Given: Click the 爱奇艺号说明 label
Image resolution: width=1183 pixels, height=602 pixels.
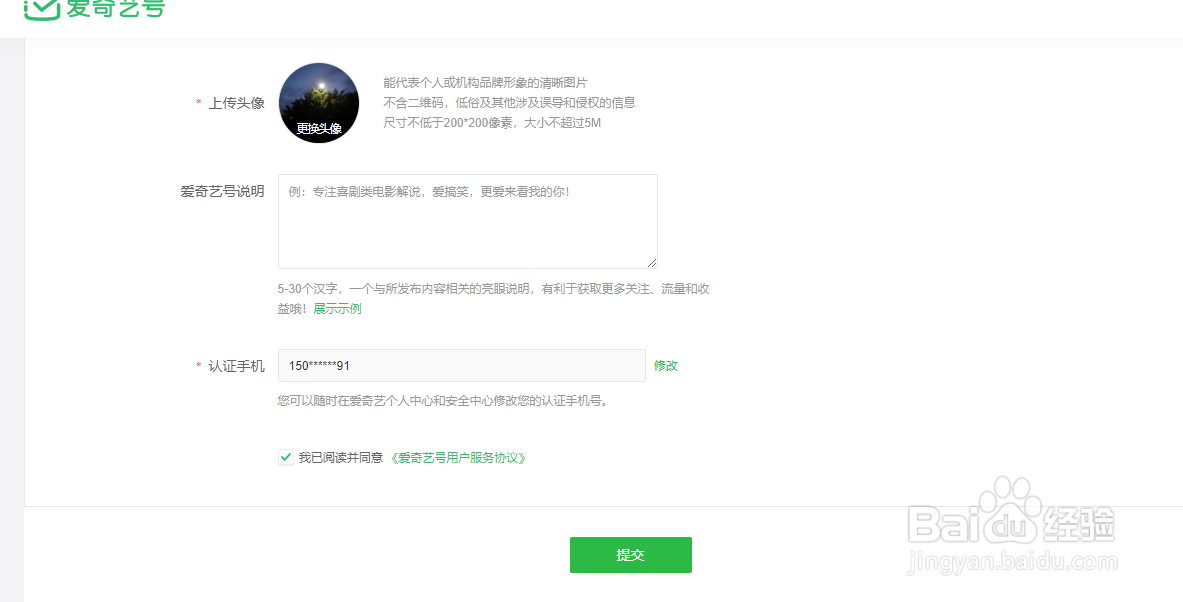Looking at the screenshot, I should click(x=223, y=192).
